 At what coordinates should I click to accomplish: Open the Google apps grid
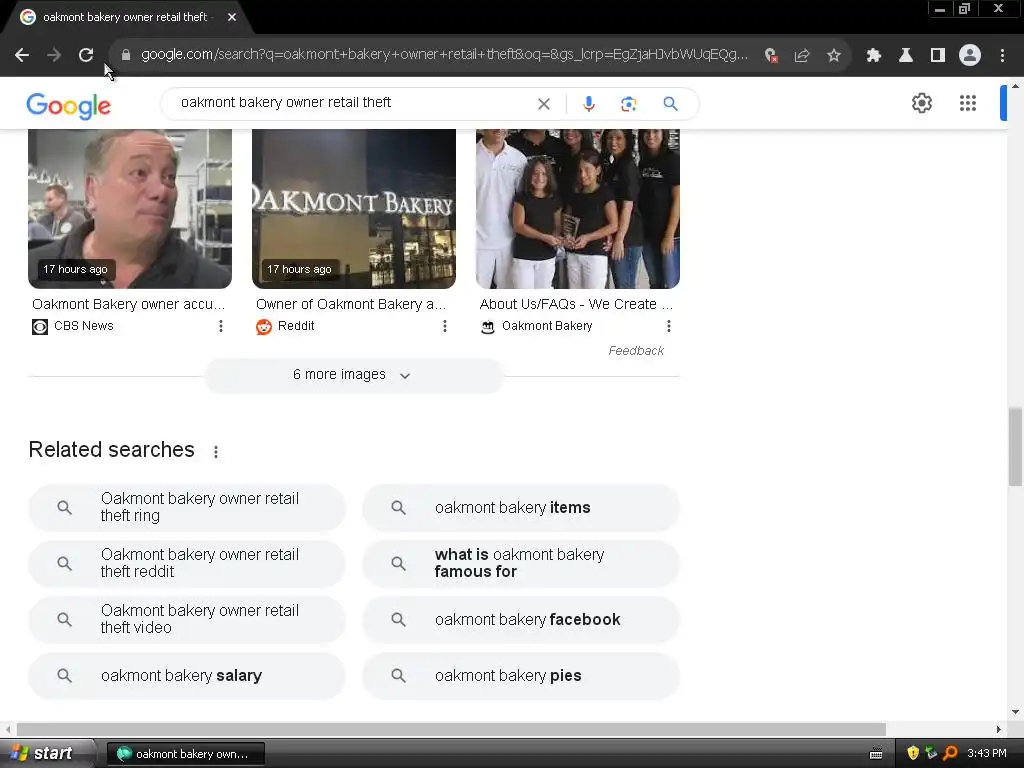968,103
